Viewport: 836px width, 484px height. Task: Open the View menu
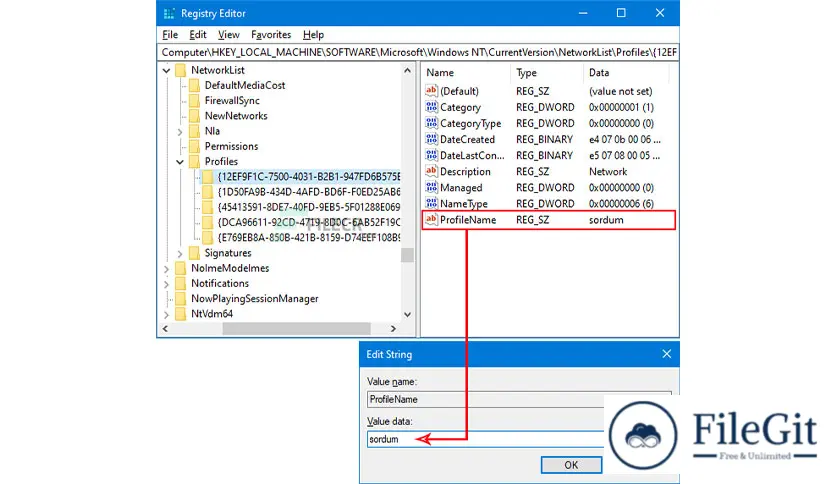(229, 35)
